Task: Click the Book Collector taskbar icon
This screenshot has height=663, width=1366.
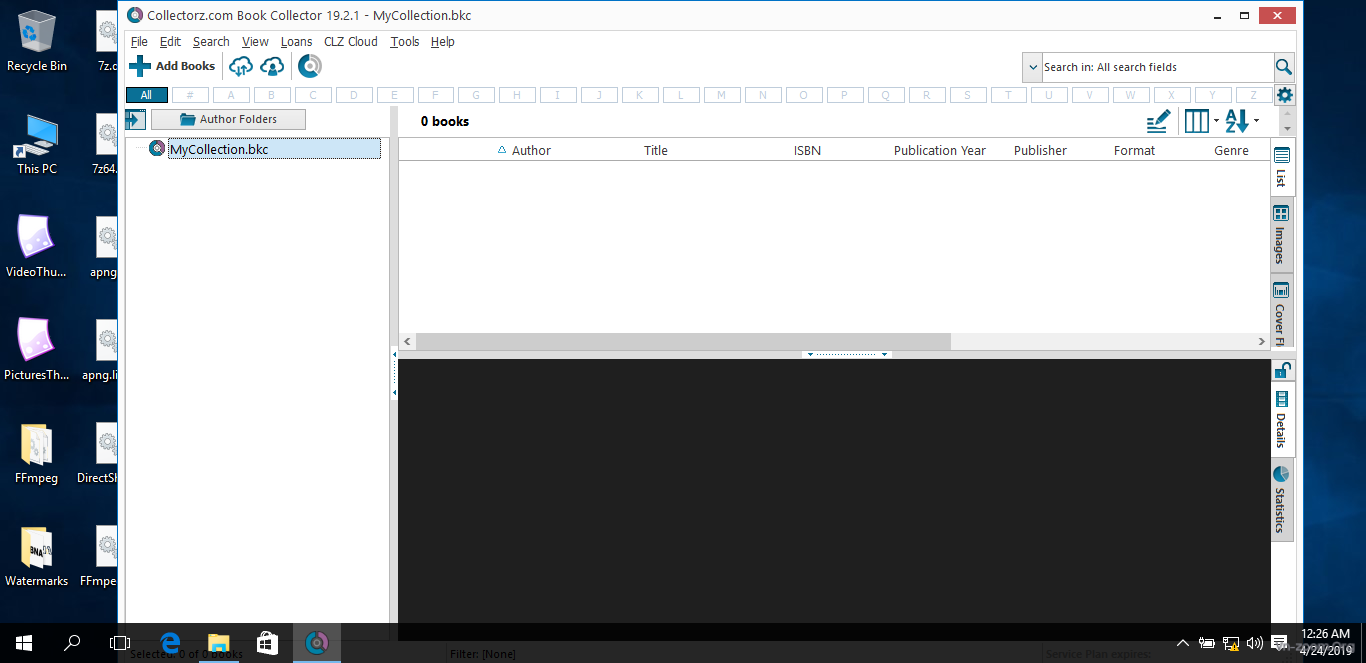Action: click(317, 643)
